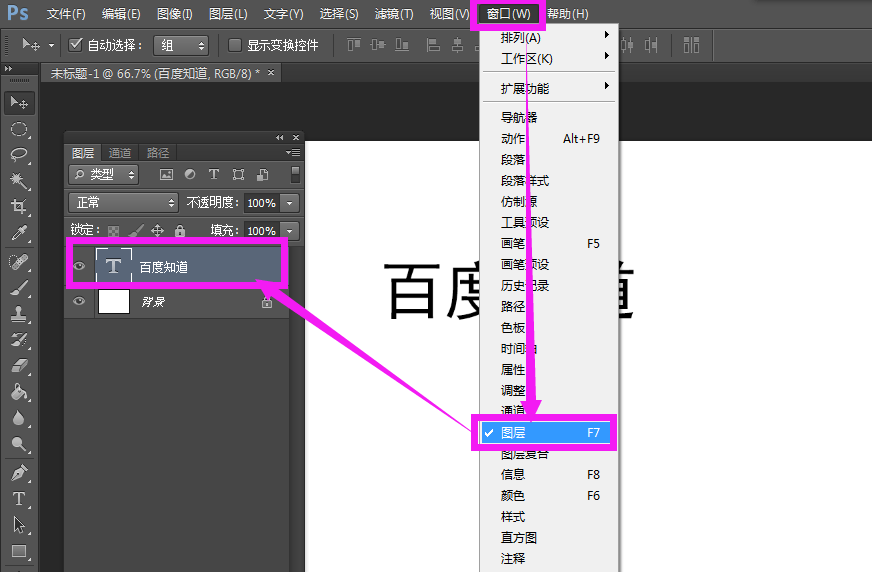Click align top edges icon

coord(354,45)
